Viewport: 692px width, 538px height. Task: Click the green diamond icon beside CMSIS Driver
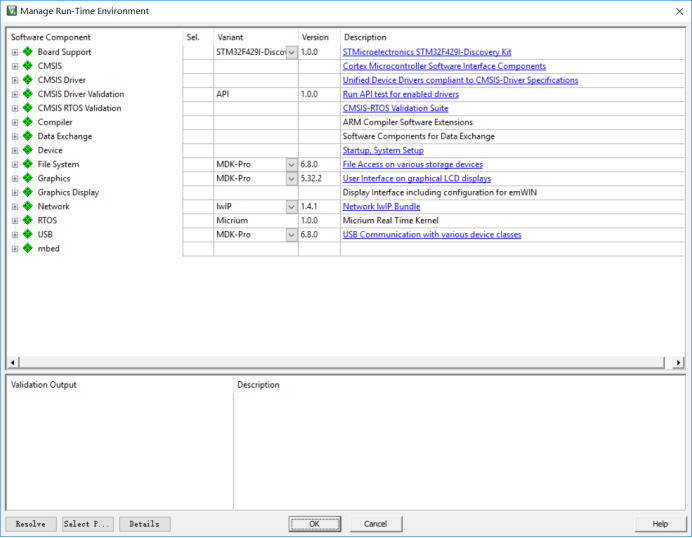click(x=28, y=80)
